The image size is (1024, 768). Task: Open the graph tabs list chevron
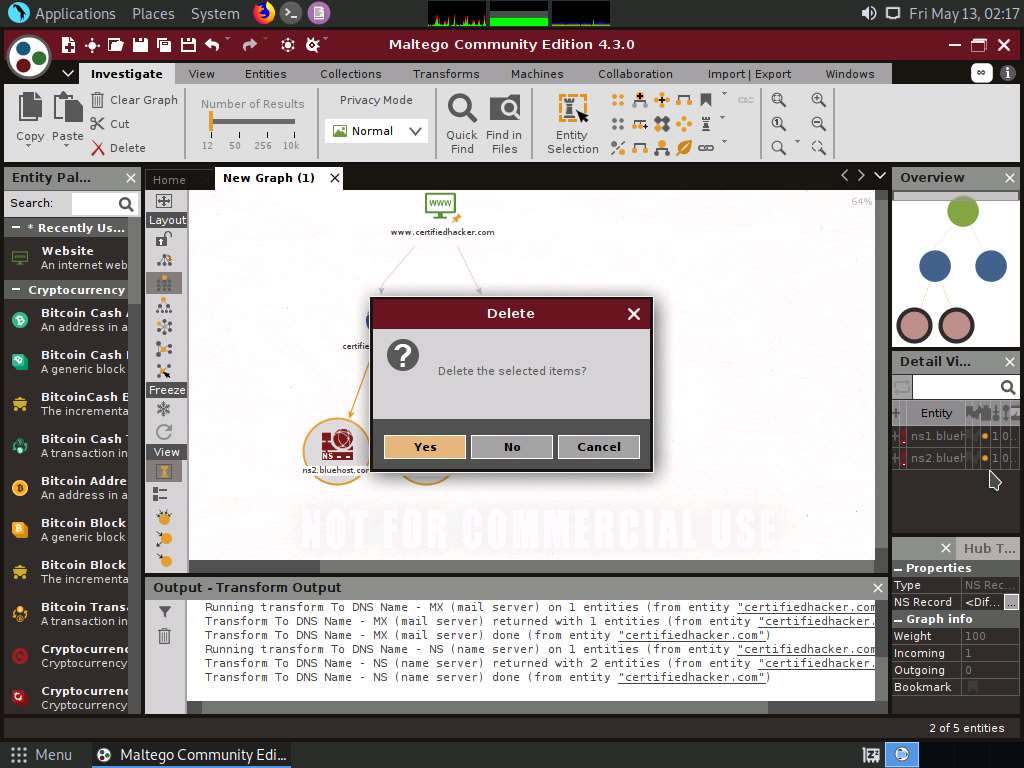[x=880, y=175]
